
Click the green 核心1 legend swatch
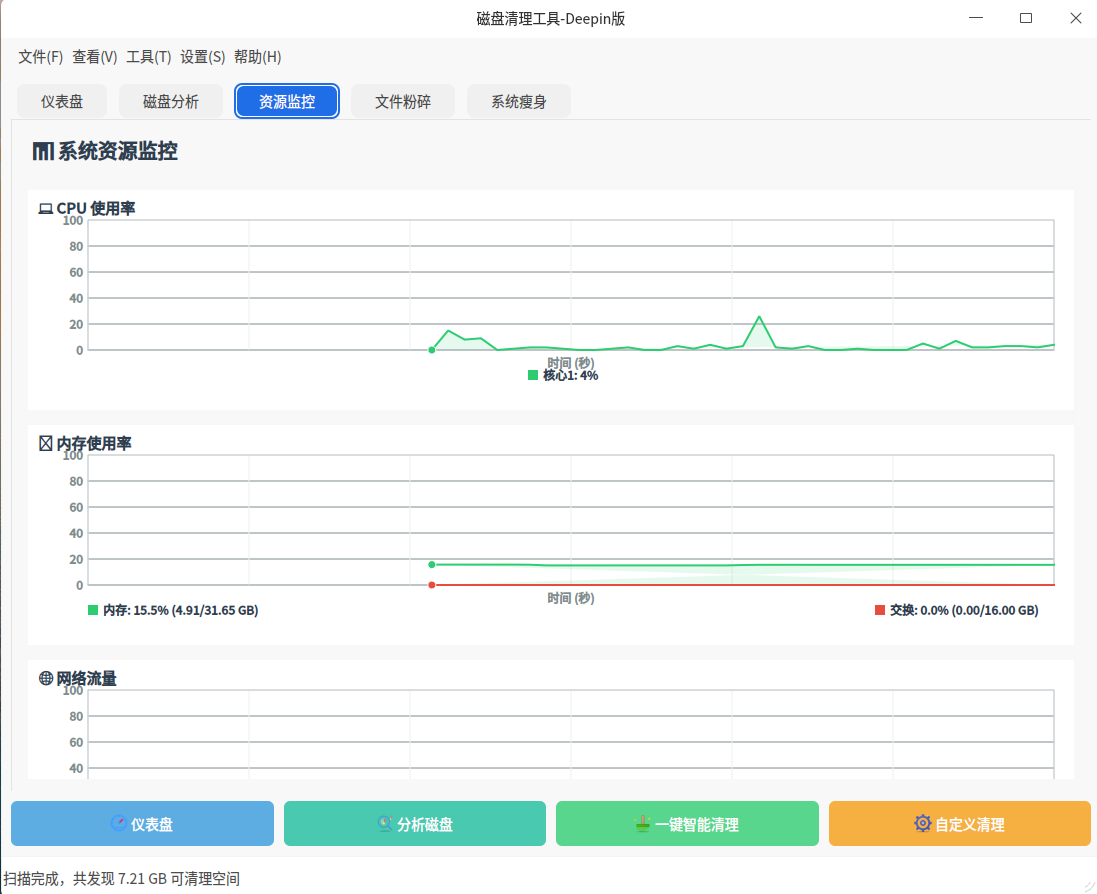click(533, 376)
